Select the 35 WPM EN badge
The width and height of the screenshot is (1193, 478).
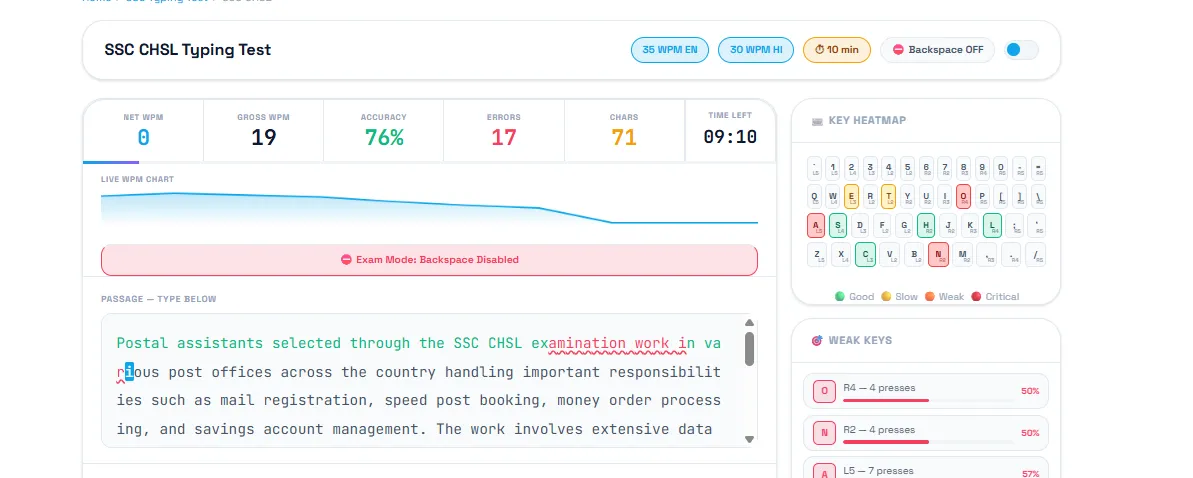click(670, 50)
